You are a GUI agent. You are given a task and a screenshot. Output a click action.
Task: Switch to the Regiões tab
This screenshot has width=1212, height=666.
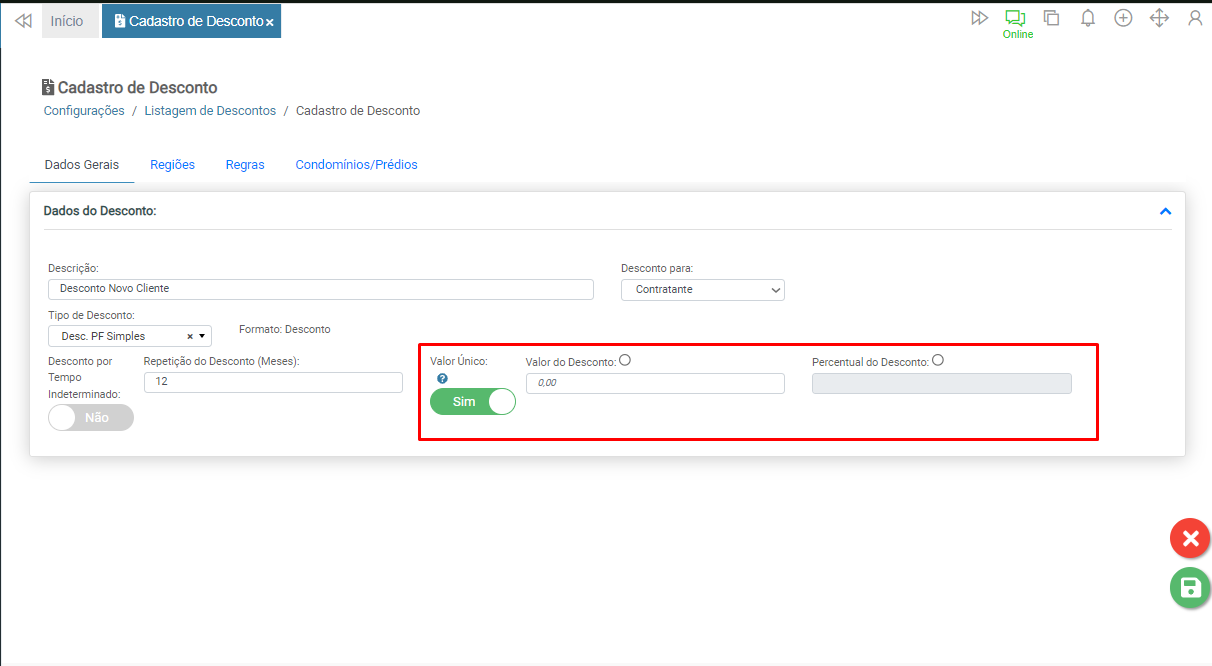tap(172, 165)
